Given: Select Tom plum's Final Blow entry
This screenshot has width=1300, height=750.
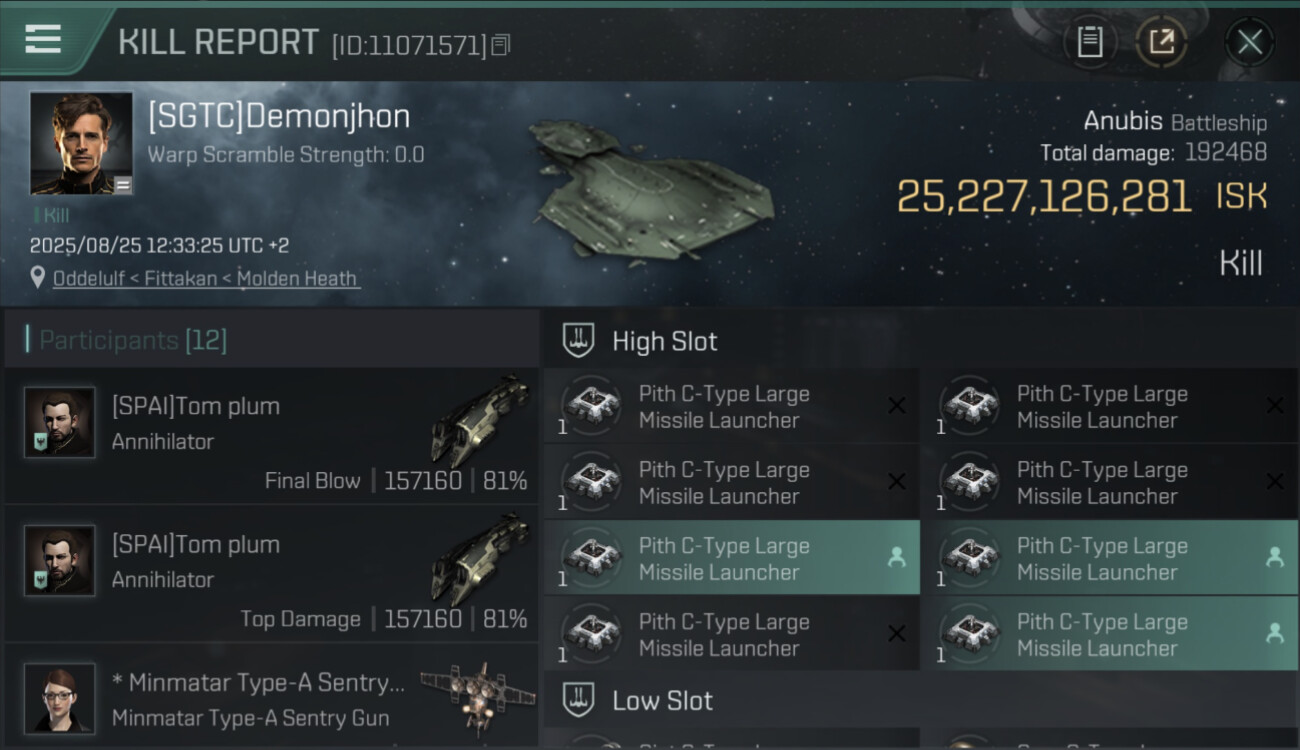Looking at the screenshot, I should click(270, 436).
